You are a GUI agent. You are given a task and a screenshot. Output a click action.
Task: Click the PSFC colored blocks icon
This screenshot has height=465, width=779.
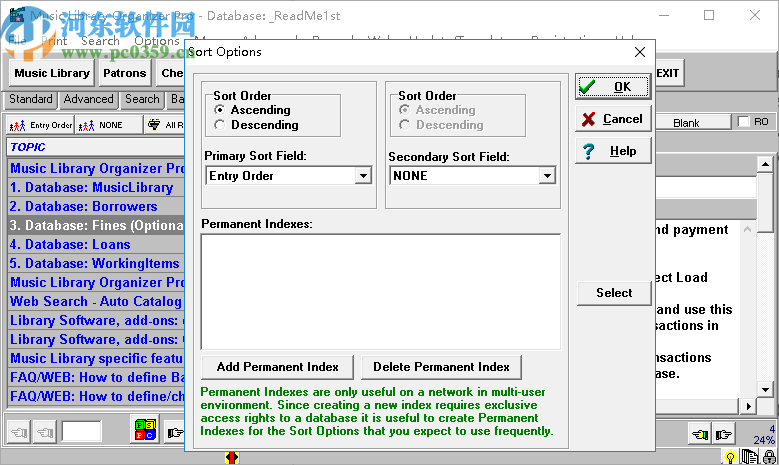tap(145, 430)
